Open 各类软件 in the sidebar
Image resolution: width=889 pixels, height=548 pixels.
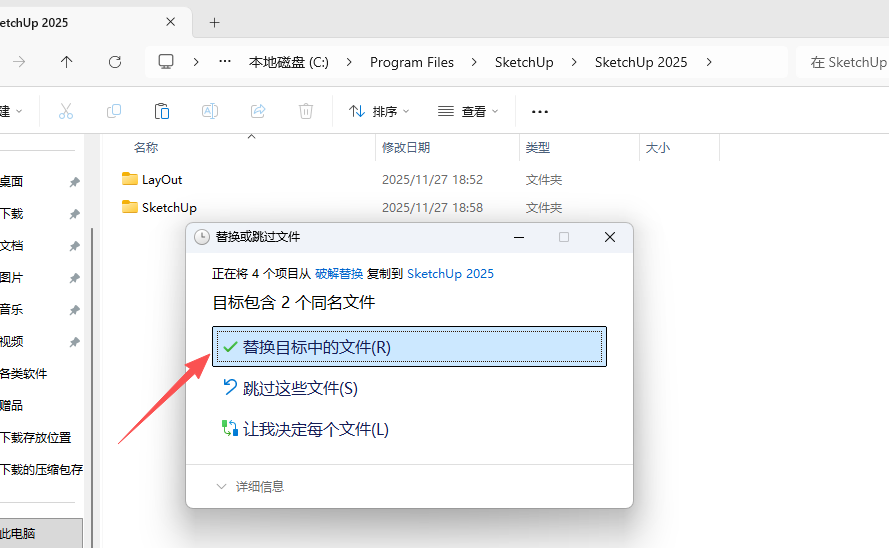pos(23,373)
